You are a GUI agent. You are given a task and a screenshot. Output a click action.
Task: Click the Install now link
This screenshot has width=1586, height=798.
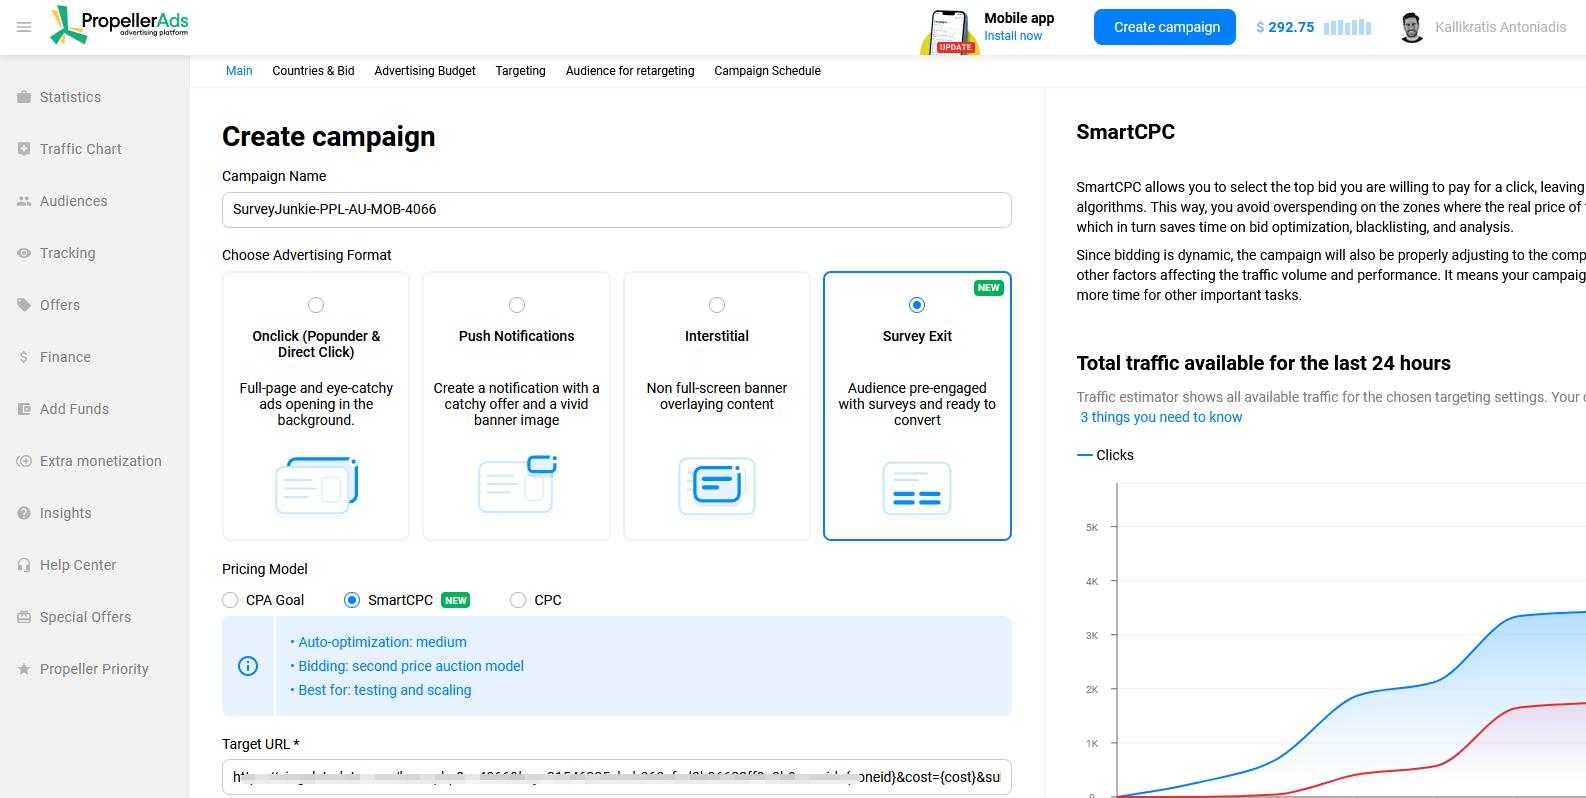click(1012, 36)
